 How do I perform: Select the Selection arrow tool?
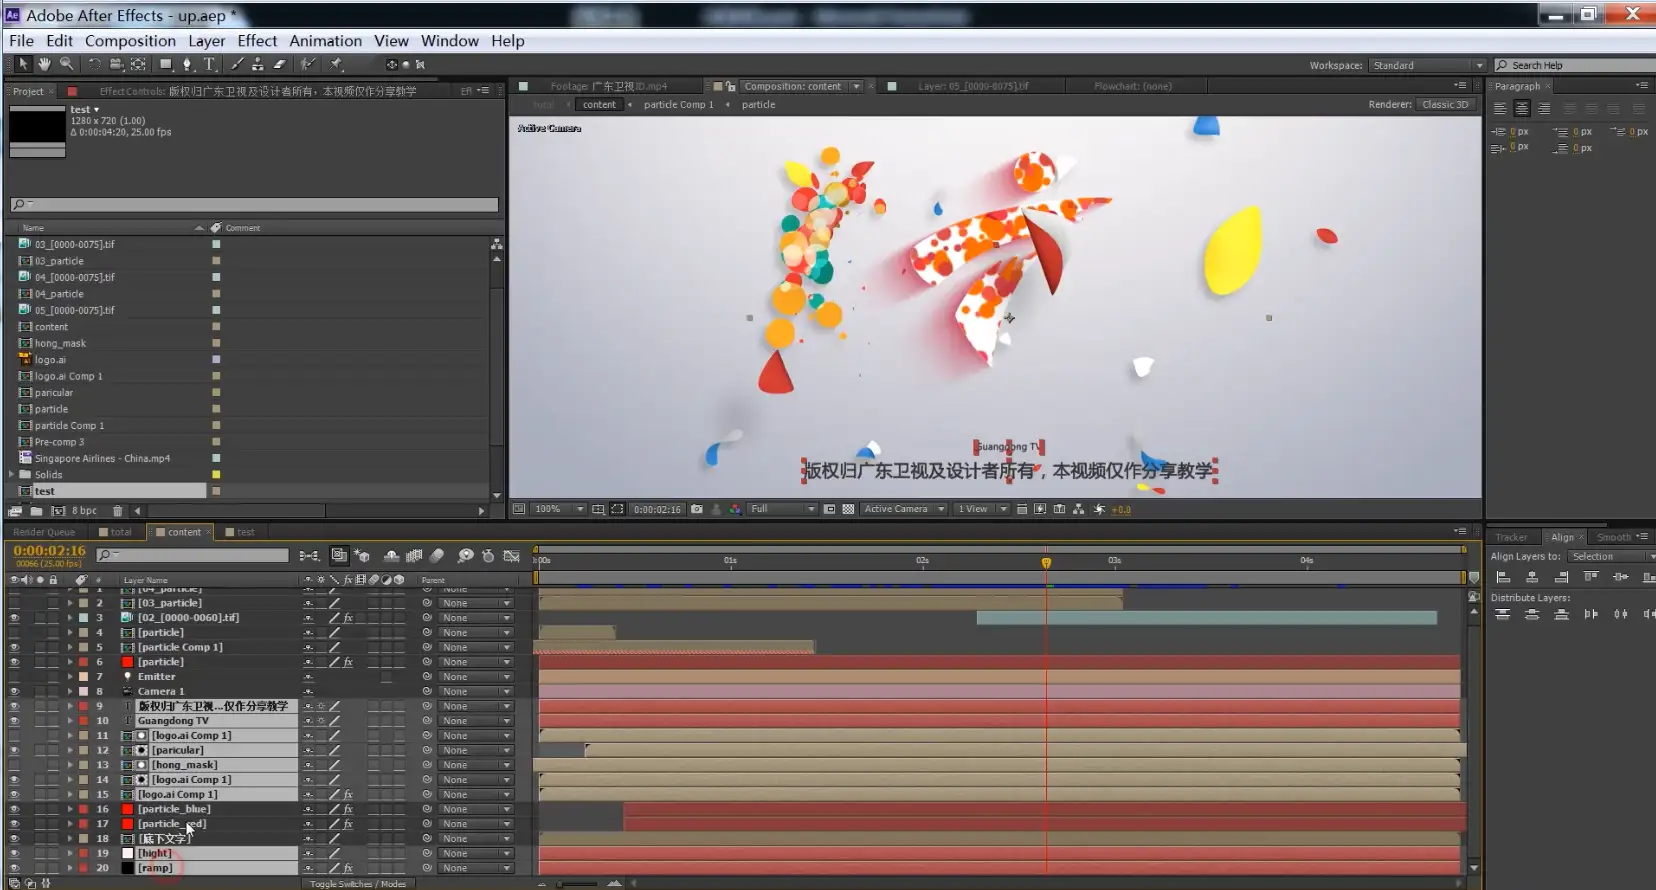(x=23, y=64)
